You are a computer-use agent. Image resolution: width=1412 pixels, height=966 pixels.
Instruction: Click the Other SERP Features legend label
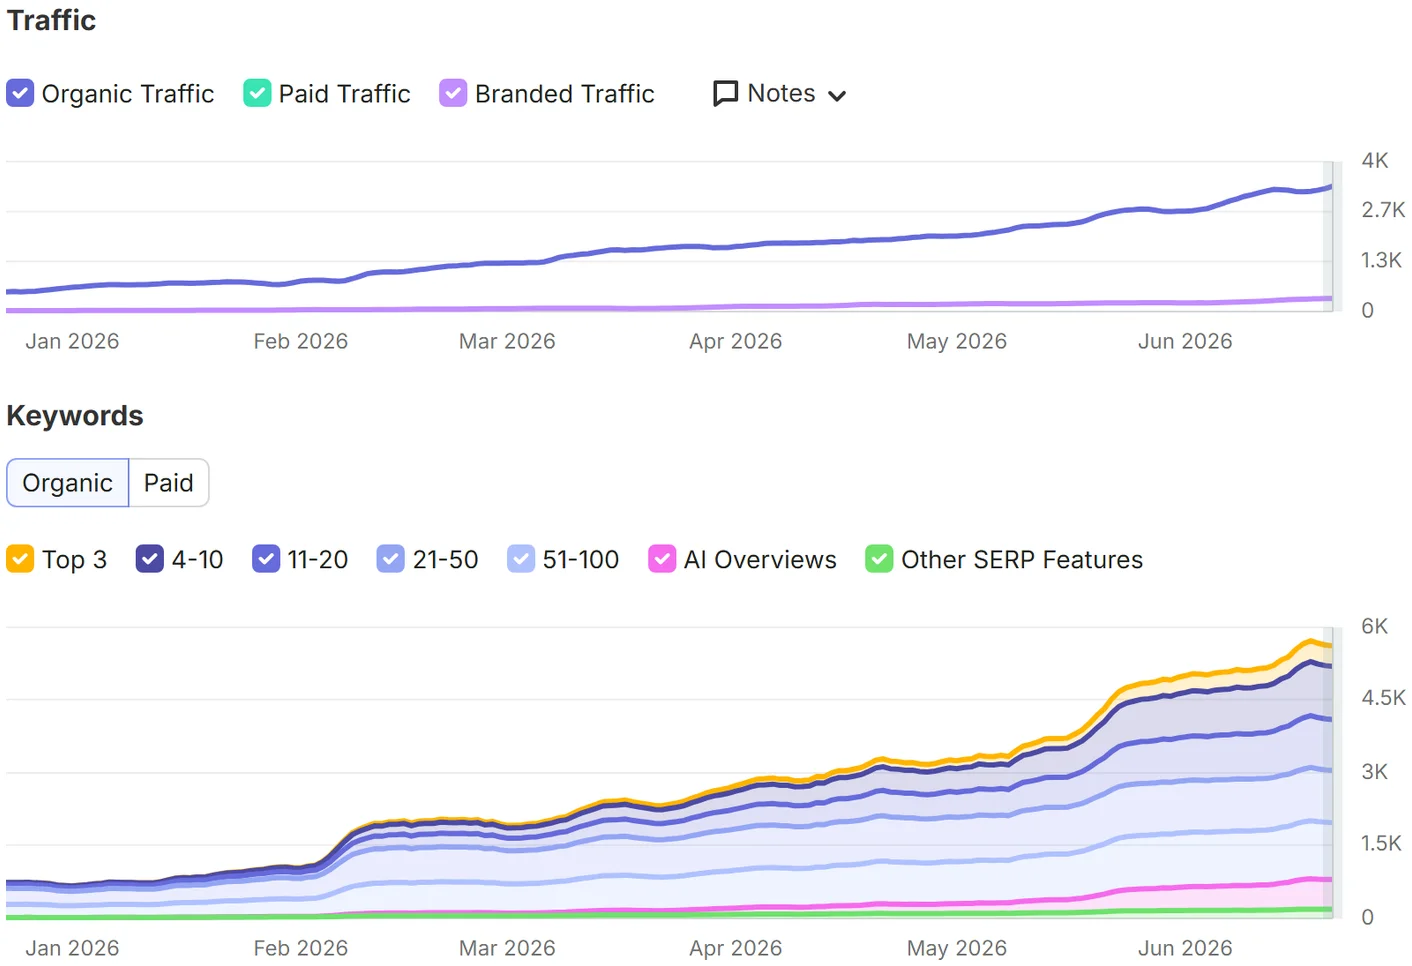point(1022,560)
